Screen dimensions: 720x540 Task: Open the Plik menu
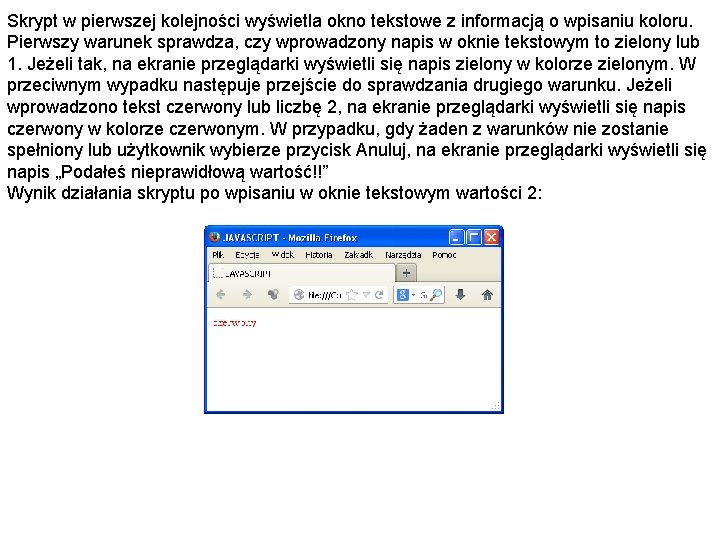[x=218, y=255]
